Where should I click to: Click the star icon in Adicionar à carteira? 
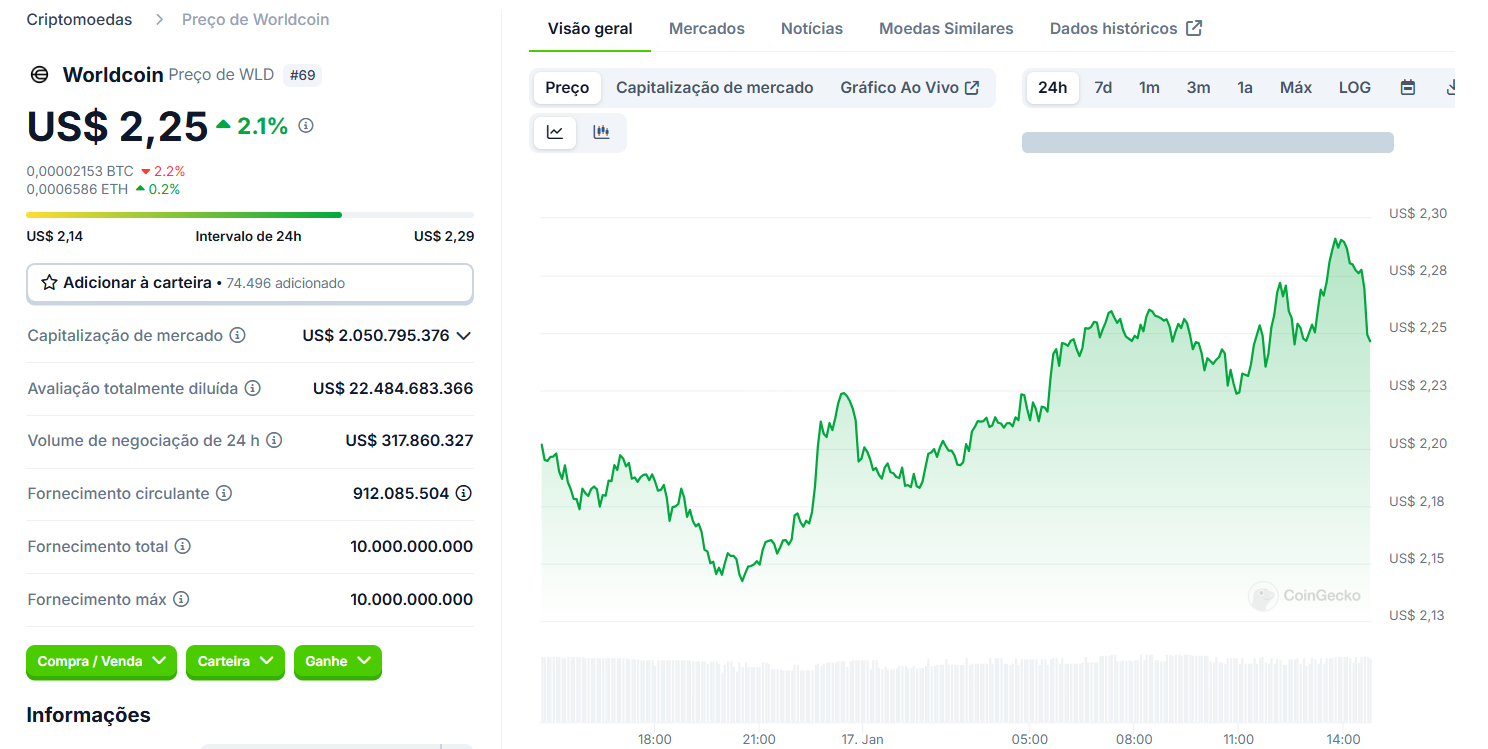pos(49,283)
